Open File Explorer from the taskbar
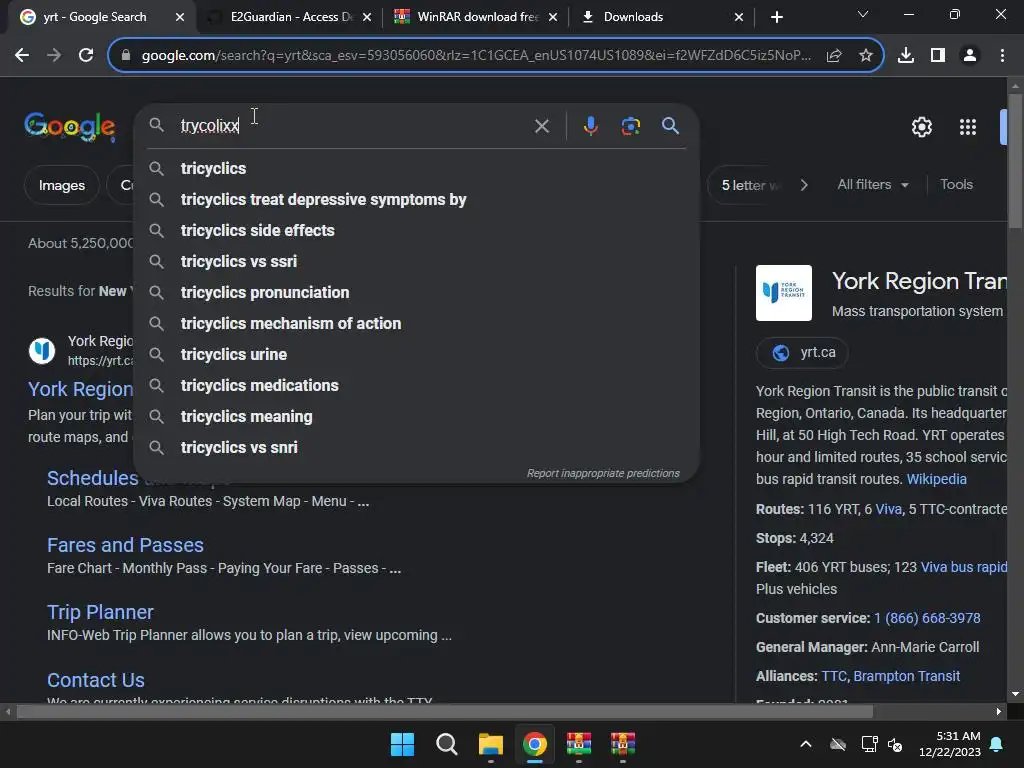Viewport: 1024px width, 768px height. (x=490, y=744)
